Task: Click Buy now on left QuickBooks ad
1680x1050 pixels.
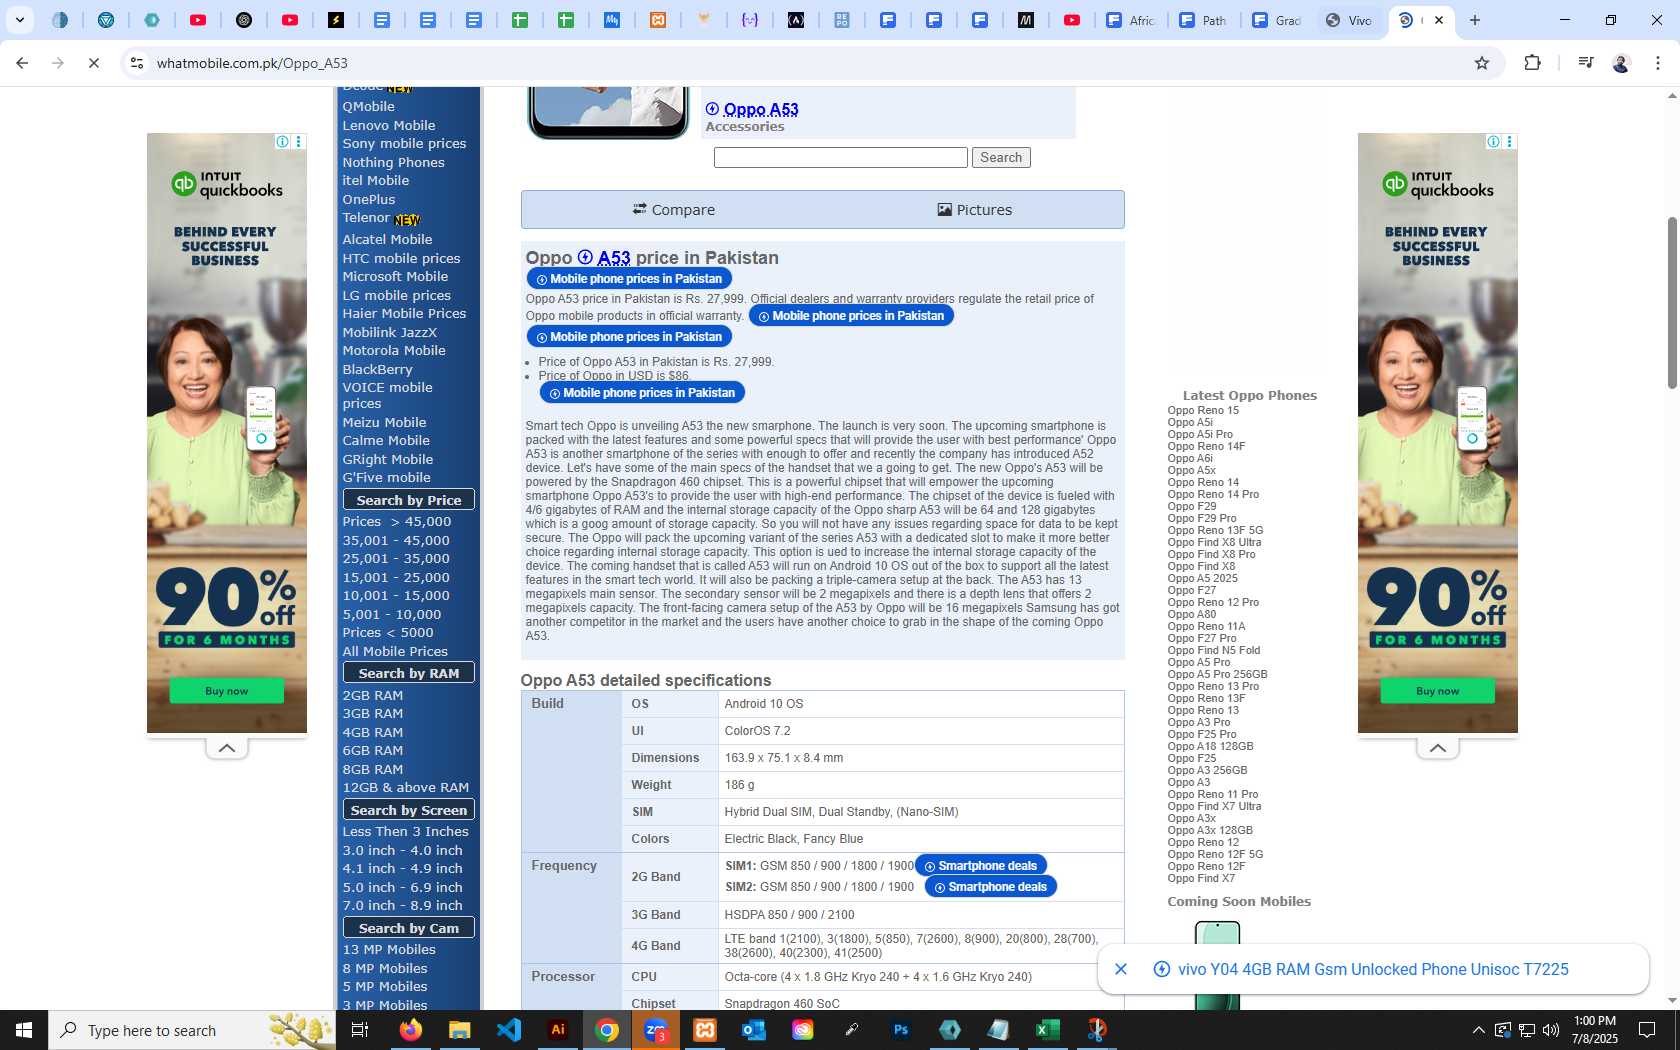Action: click(227, 691)
